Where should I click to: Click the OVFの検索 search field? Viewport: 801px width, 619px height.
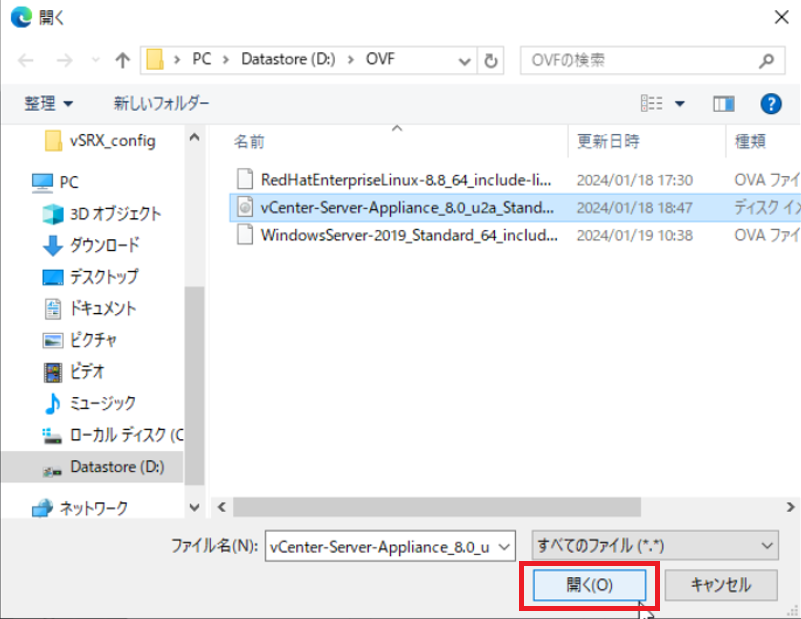point(640,60)
